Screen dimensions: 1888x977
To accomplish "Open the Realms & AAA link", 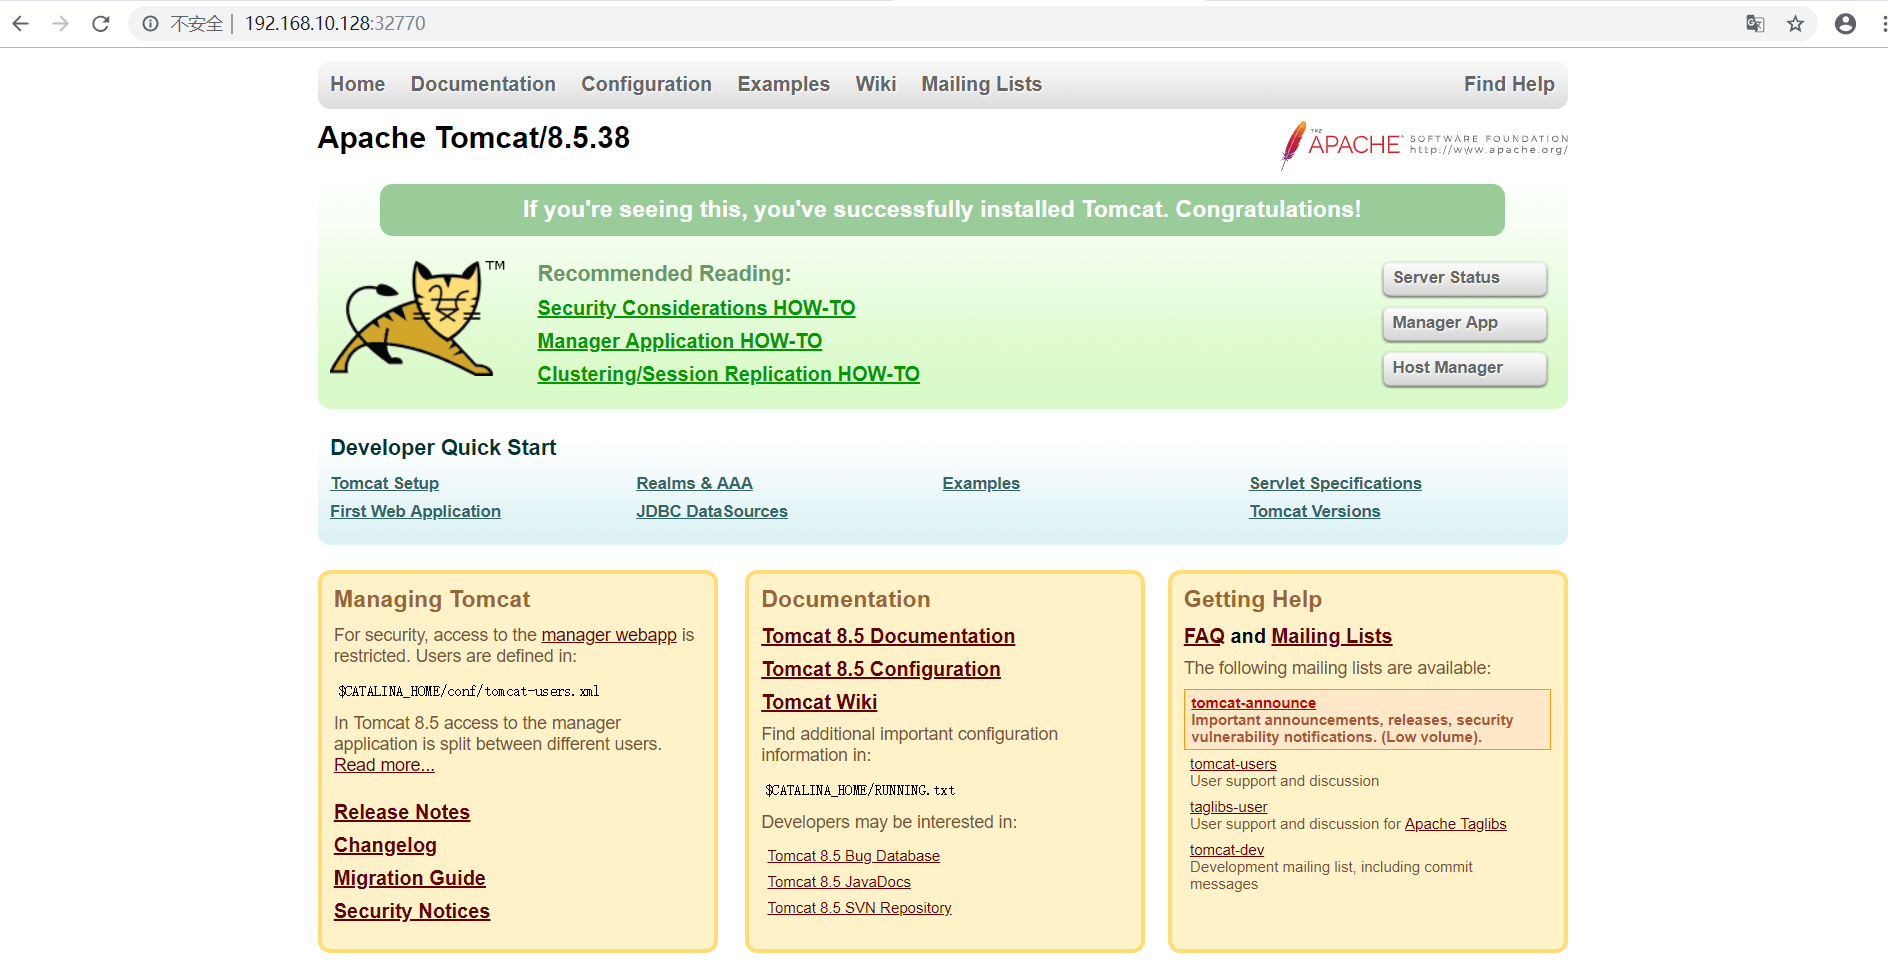I will (x=695, y=483).
